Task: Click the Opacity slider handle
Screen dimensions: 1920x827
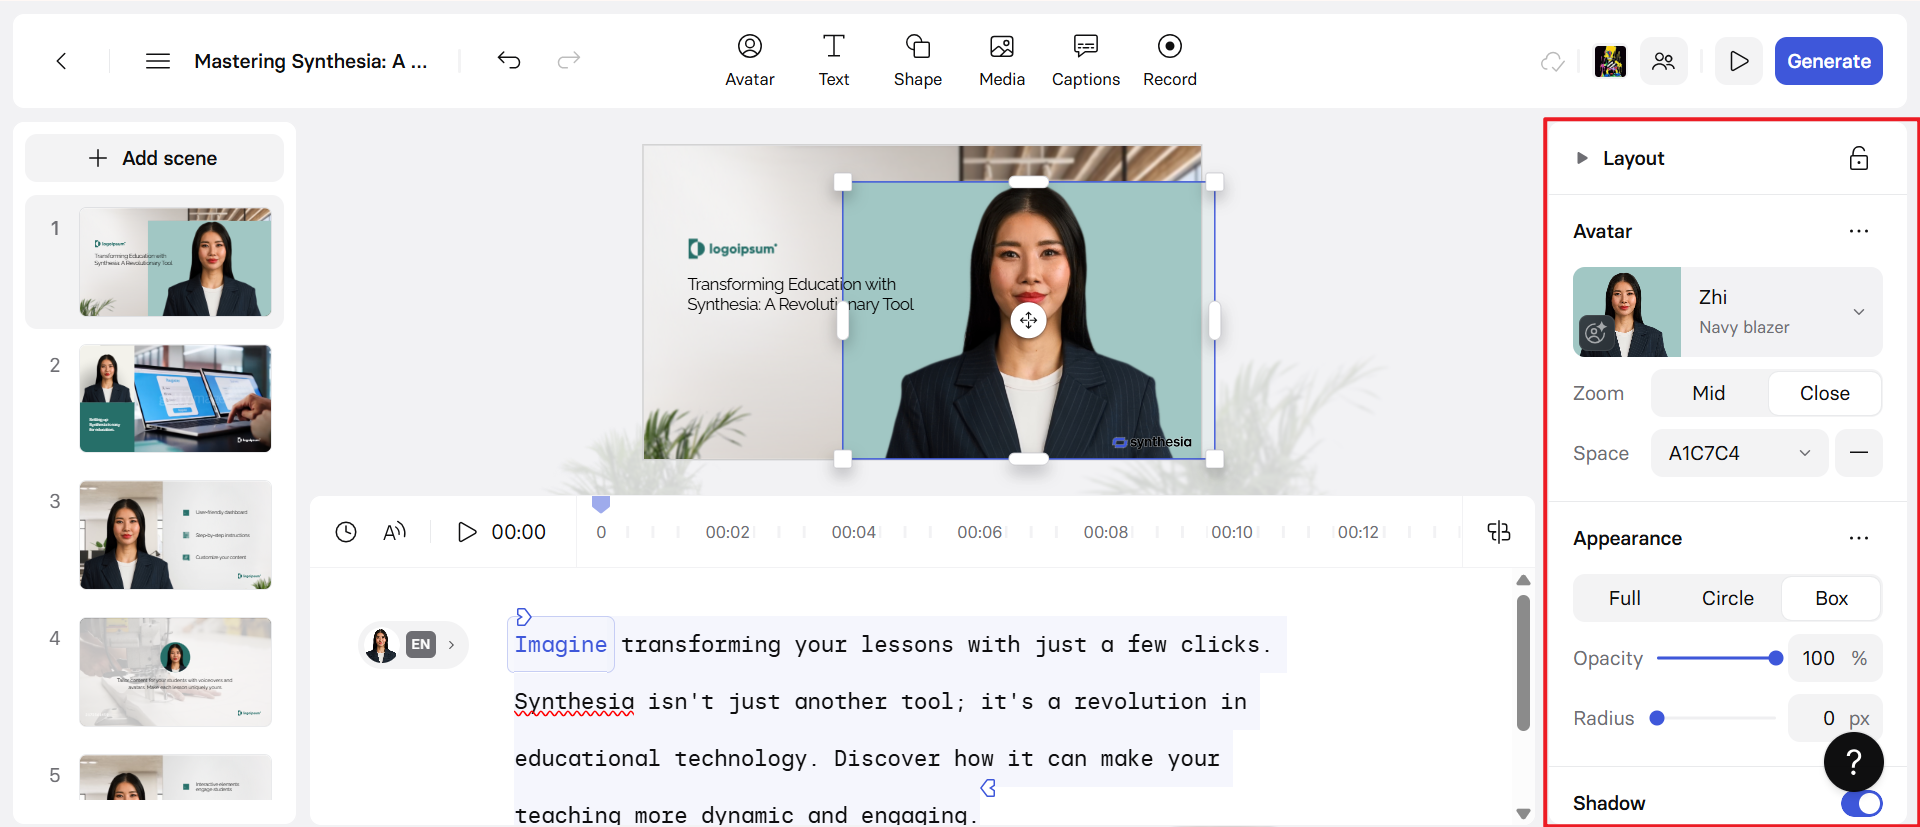Action: click(x=1775, y=658)
